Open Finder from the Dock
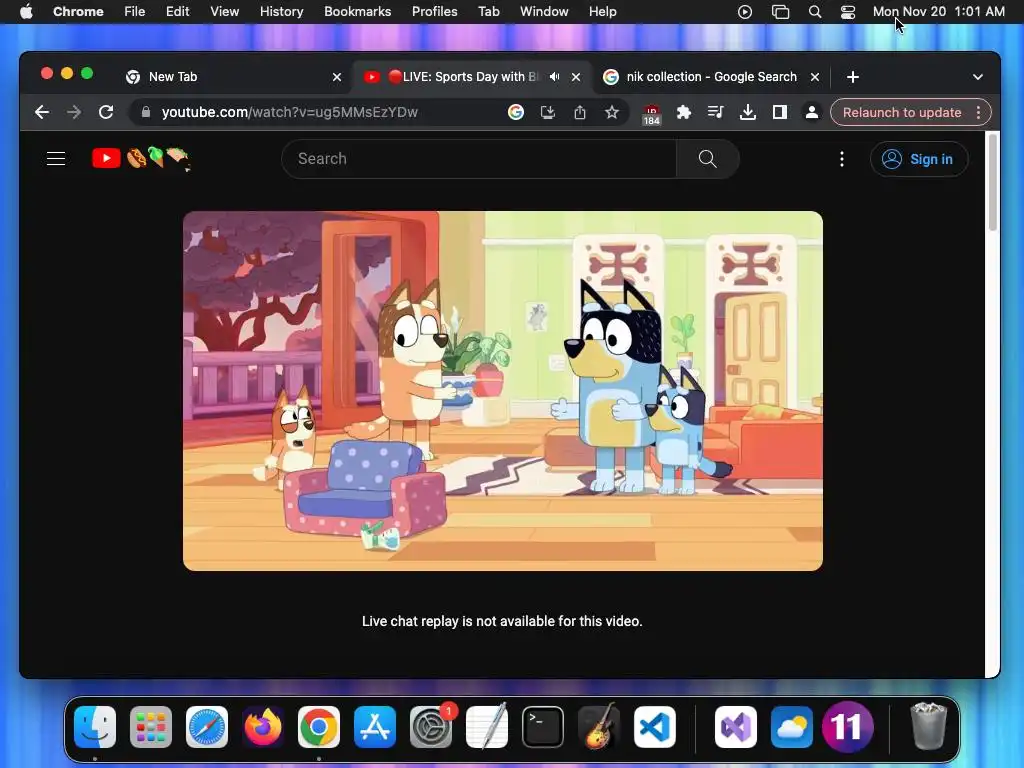 coord(95,727)
